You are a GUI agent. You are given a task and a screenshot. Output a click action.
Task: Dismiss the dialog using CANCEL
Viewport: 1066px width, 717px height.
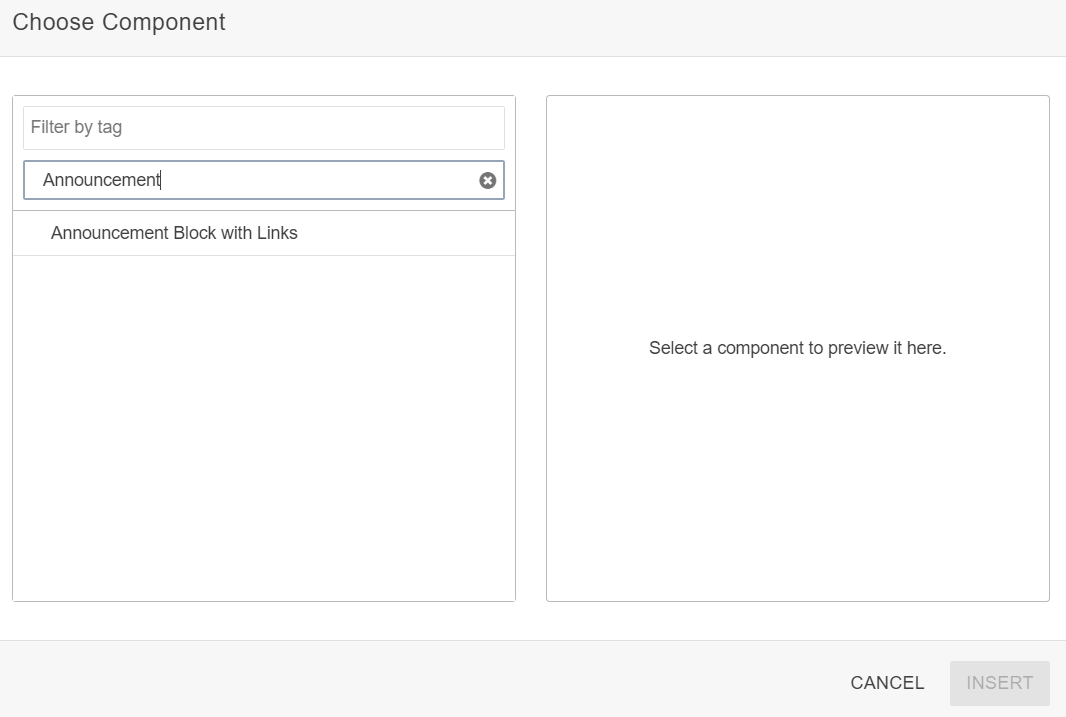click(x=887, y=682)
